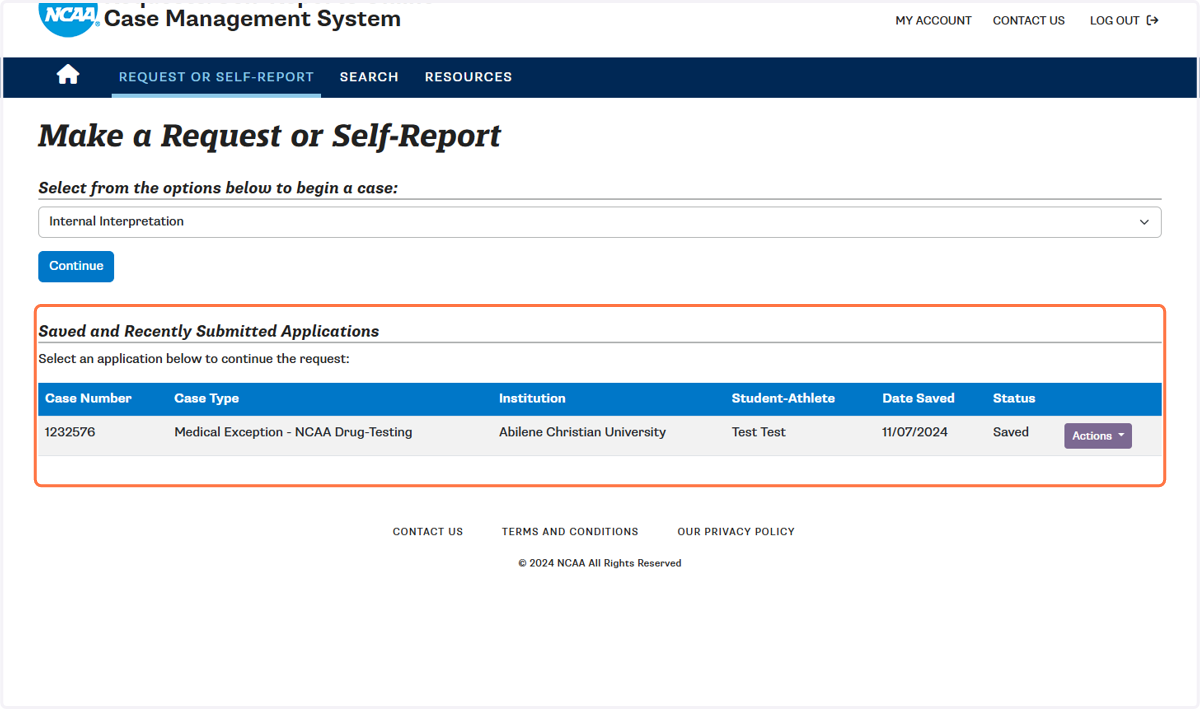The width and height of the screenshot is (1200, 709).
Task: Click the NCAA logo
Action: click(69, 18)
